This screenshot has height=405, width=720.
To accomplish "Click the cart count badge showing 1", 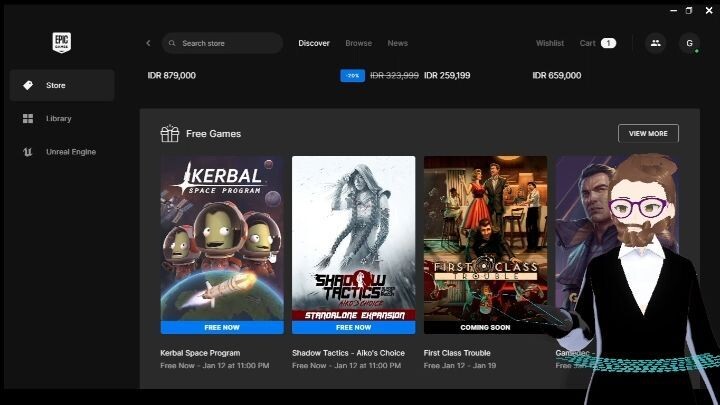I will (608, 43).
